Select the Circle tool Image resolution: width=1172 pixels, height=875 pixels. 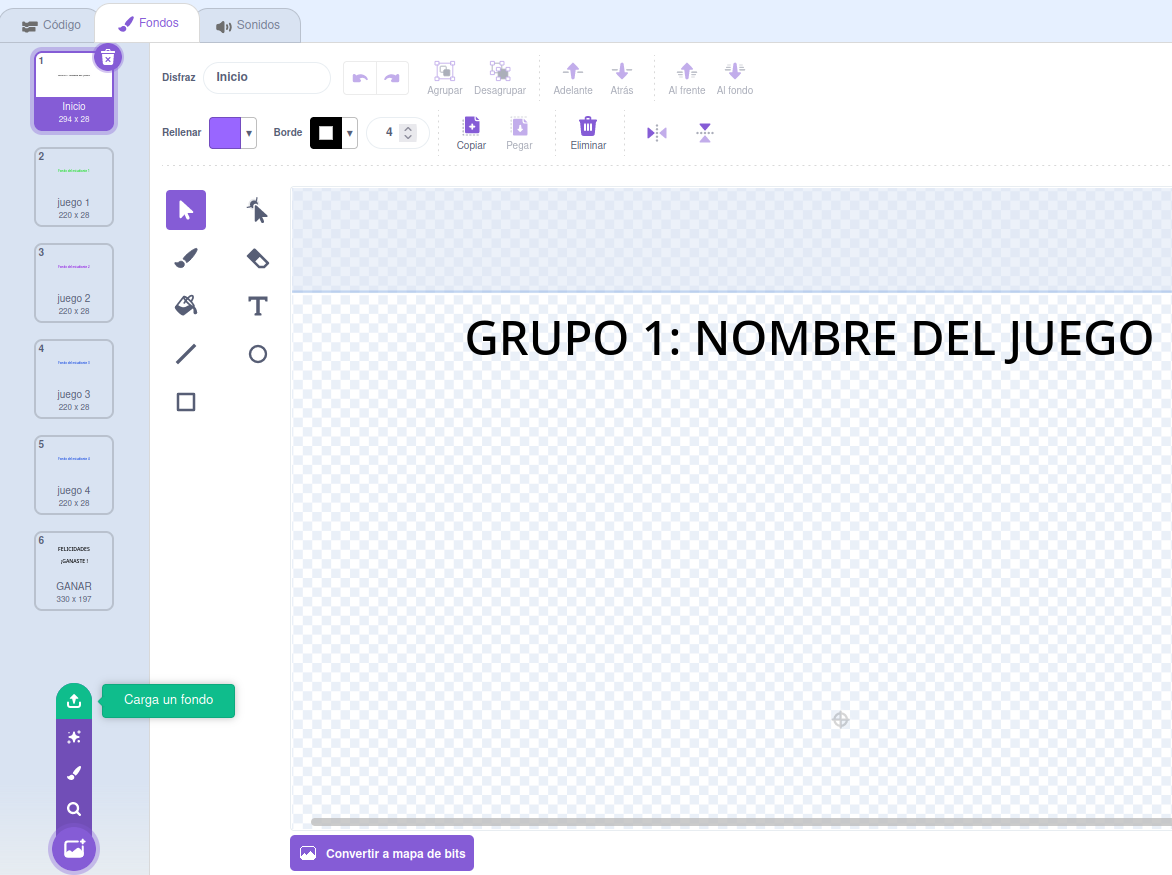point(257,354)
